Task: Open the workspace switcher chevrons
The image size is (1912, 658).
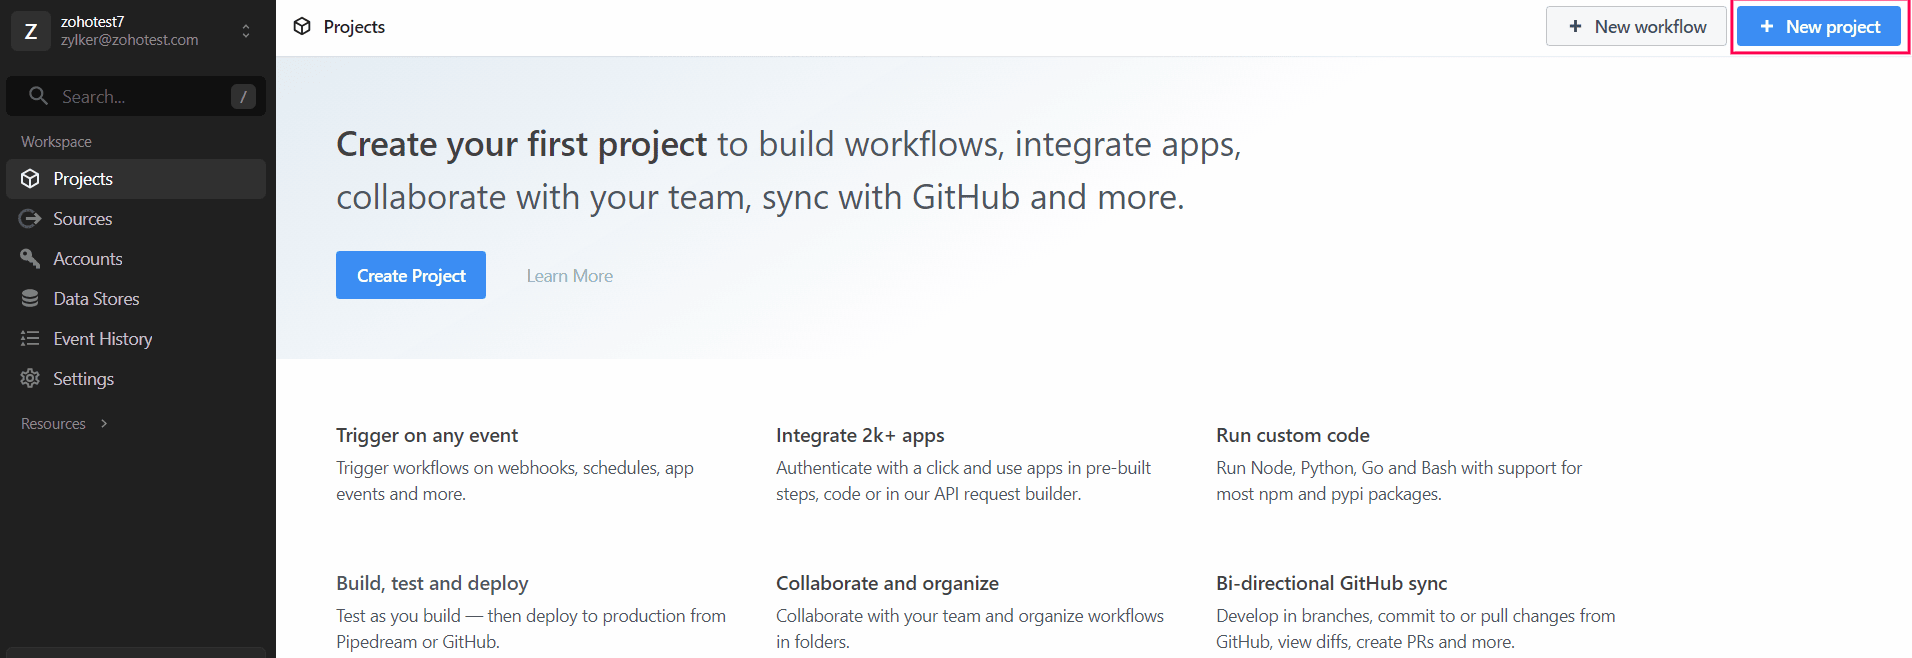Action: pos(246,31)
